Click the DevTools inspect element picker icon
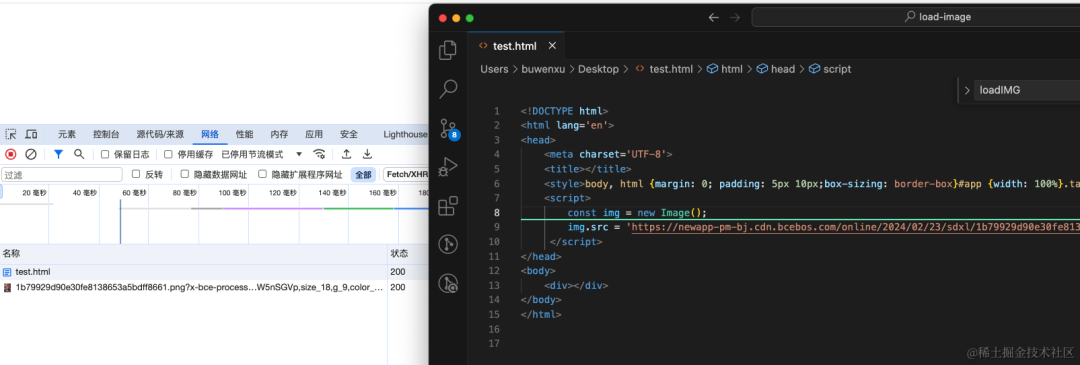1080x365 pixels. point(11,134)
